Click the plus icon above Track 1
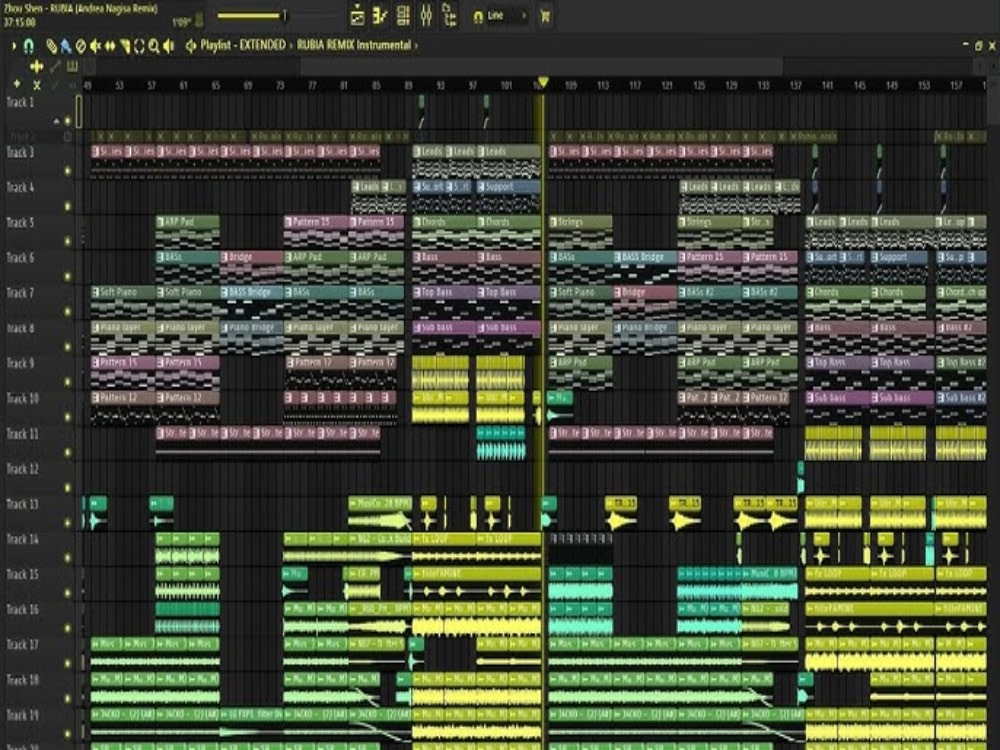This screenshot has height=750, width=1000. click(x=17, y=84)
